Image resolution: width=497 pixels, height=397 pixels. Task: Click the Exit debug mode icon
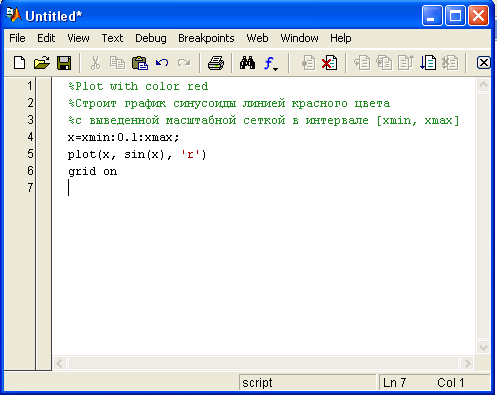click(450, 63)
